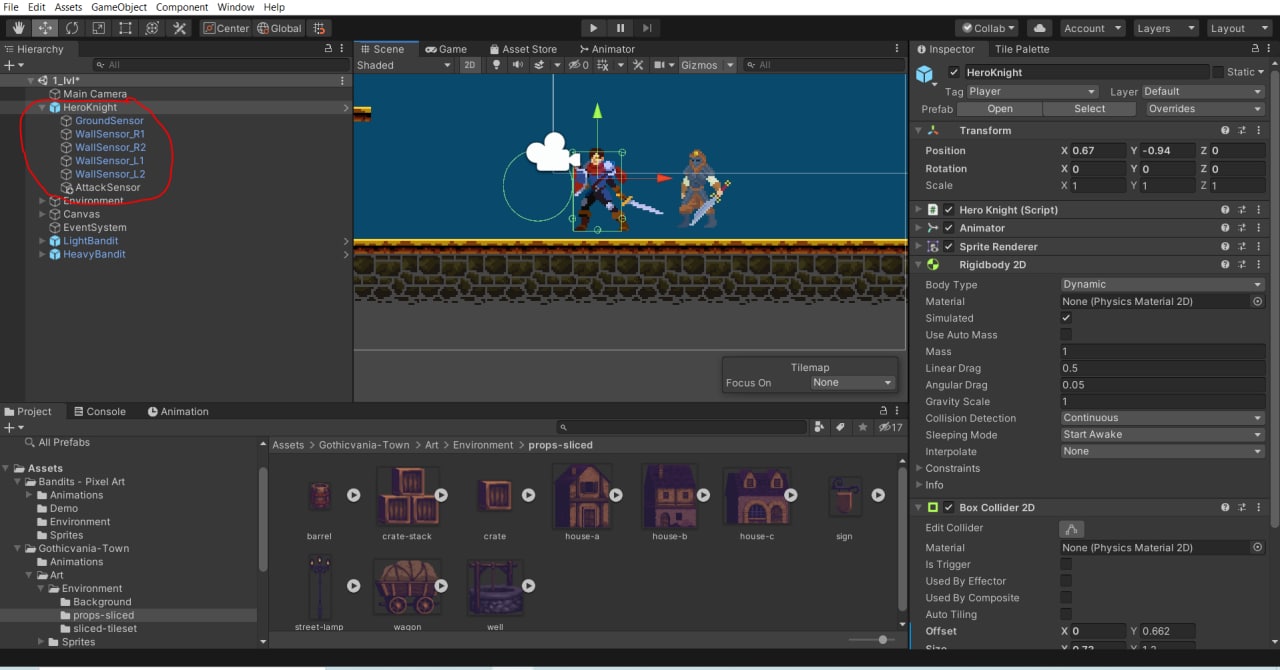Viewport: 1280px width, 670px height.
Task: Disable Hero Knight (Script) component checkbox
Action: pyautogui.click(x=949, y=210)
